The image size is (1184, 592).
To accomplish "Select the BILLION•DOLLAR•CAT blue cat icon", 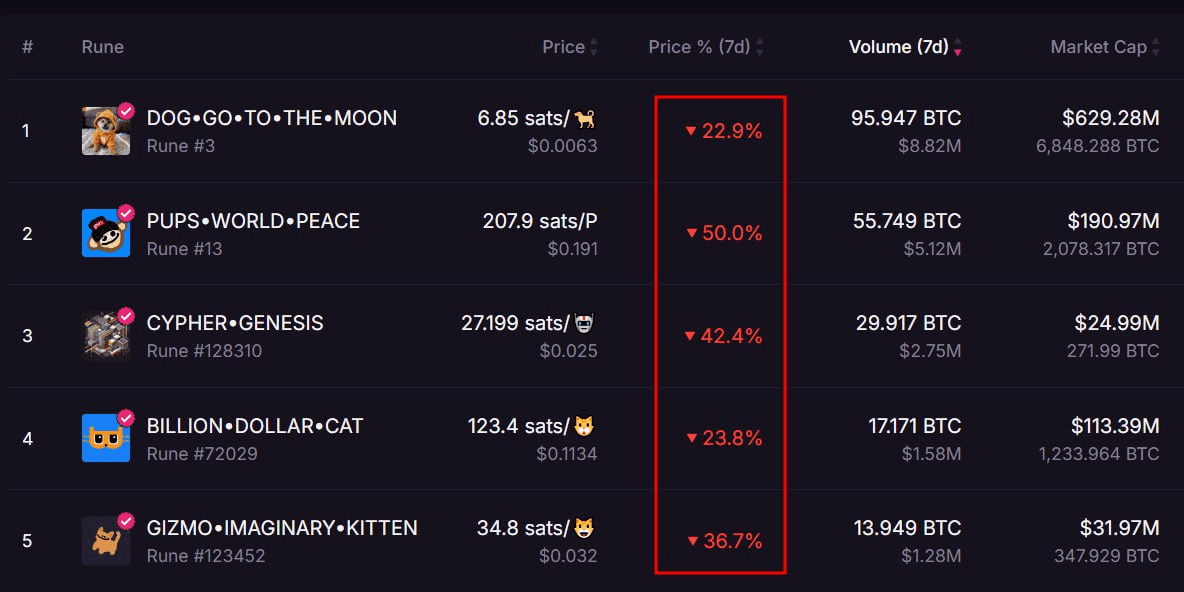I will point(106,438).
